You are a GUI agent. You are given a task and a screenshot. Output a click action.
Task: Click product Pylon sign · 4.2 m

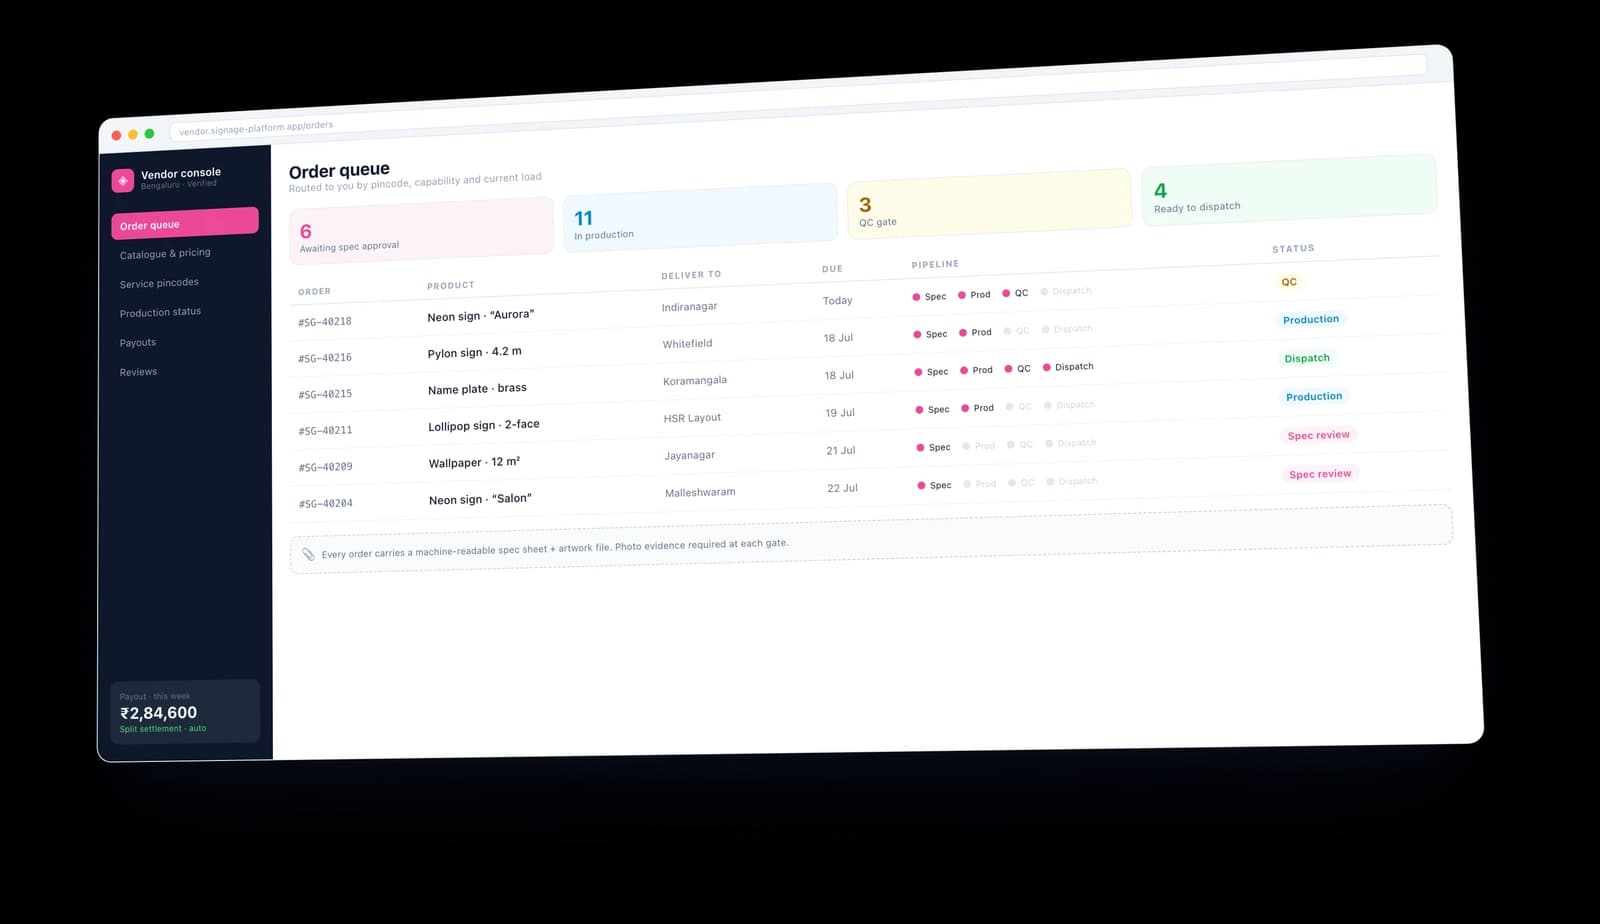coord(475,352)
